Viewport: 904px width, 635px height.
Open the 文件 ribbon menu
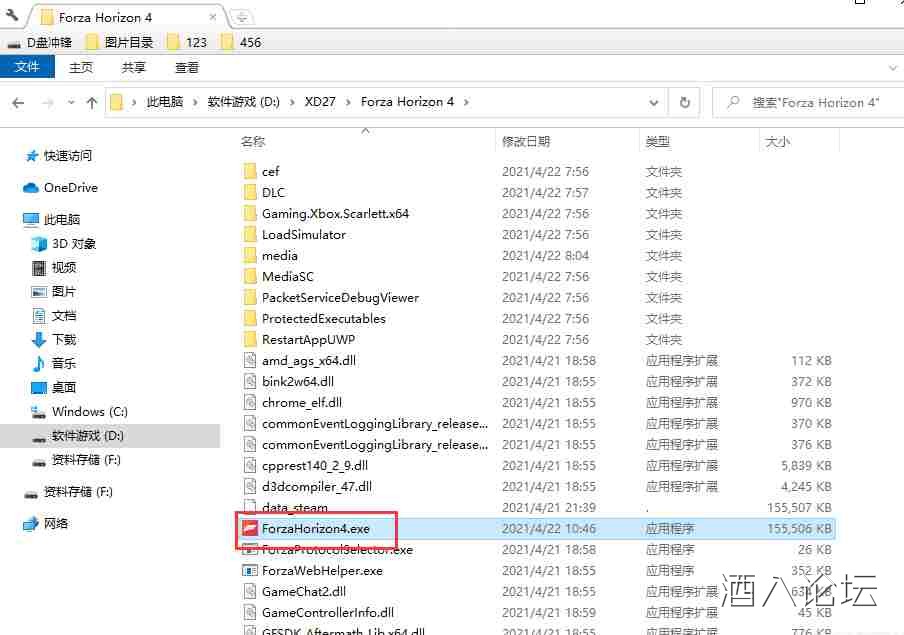coord(27,67)
